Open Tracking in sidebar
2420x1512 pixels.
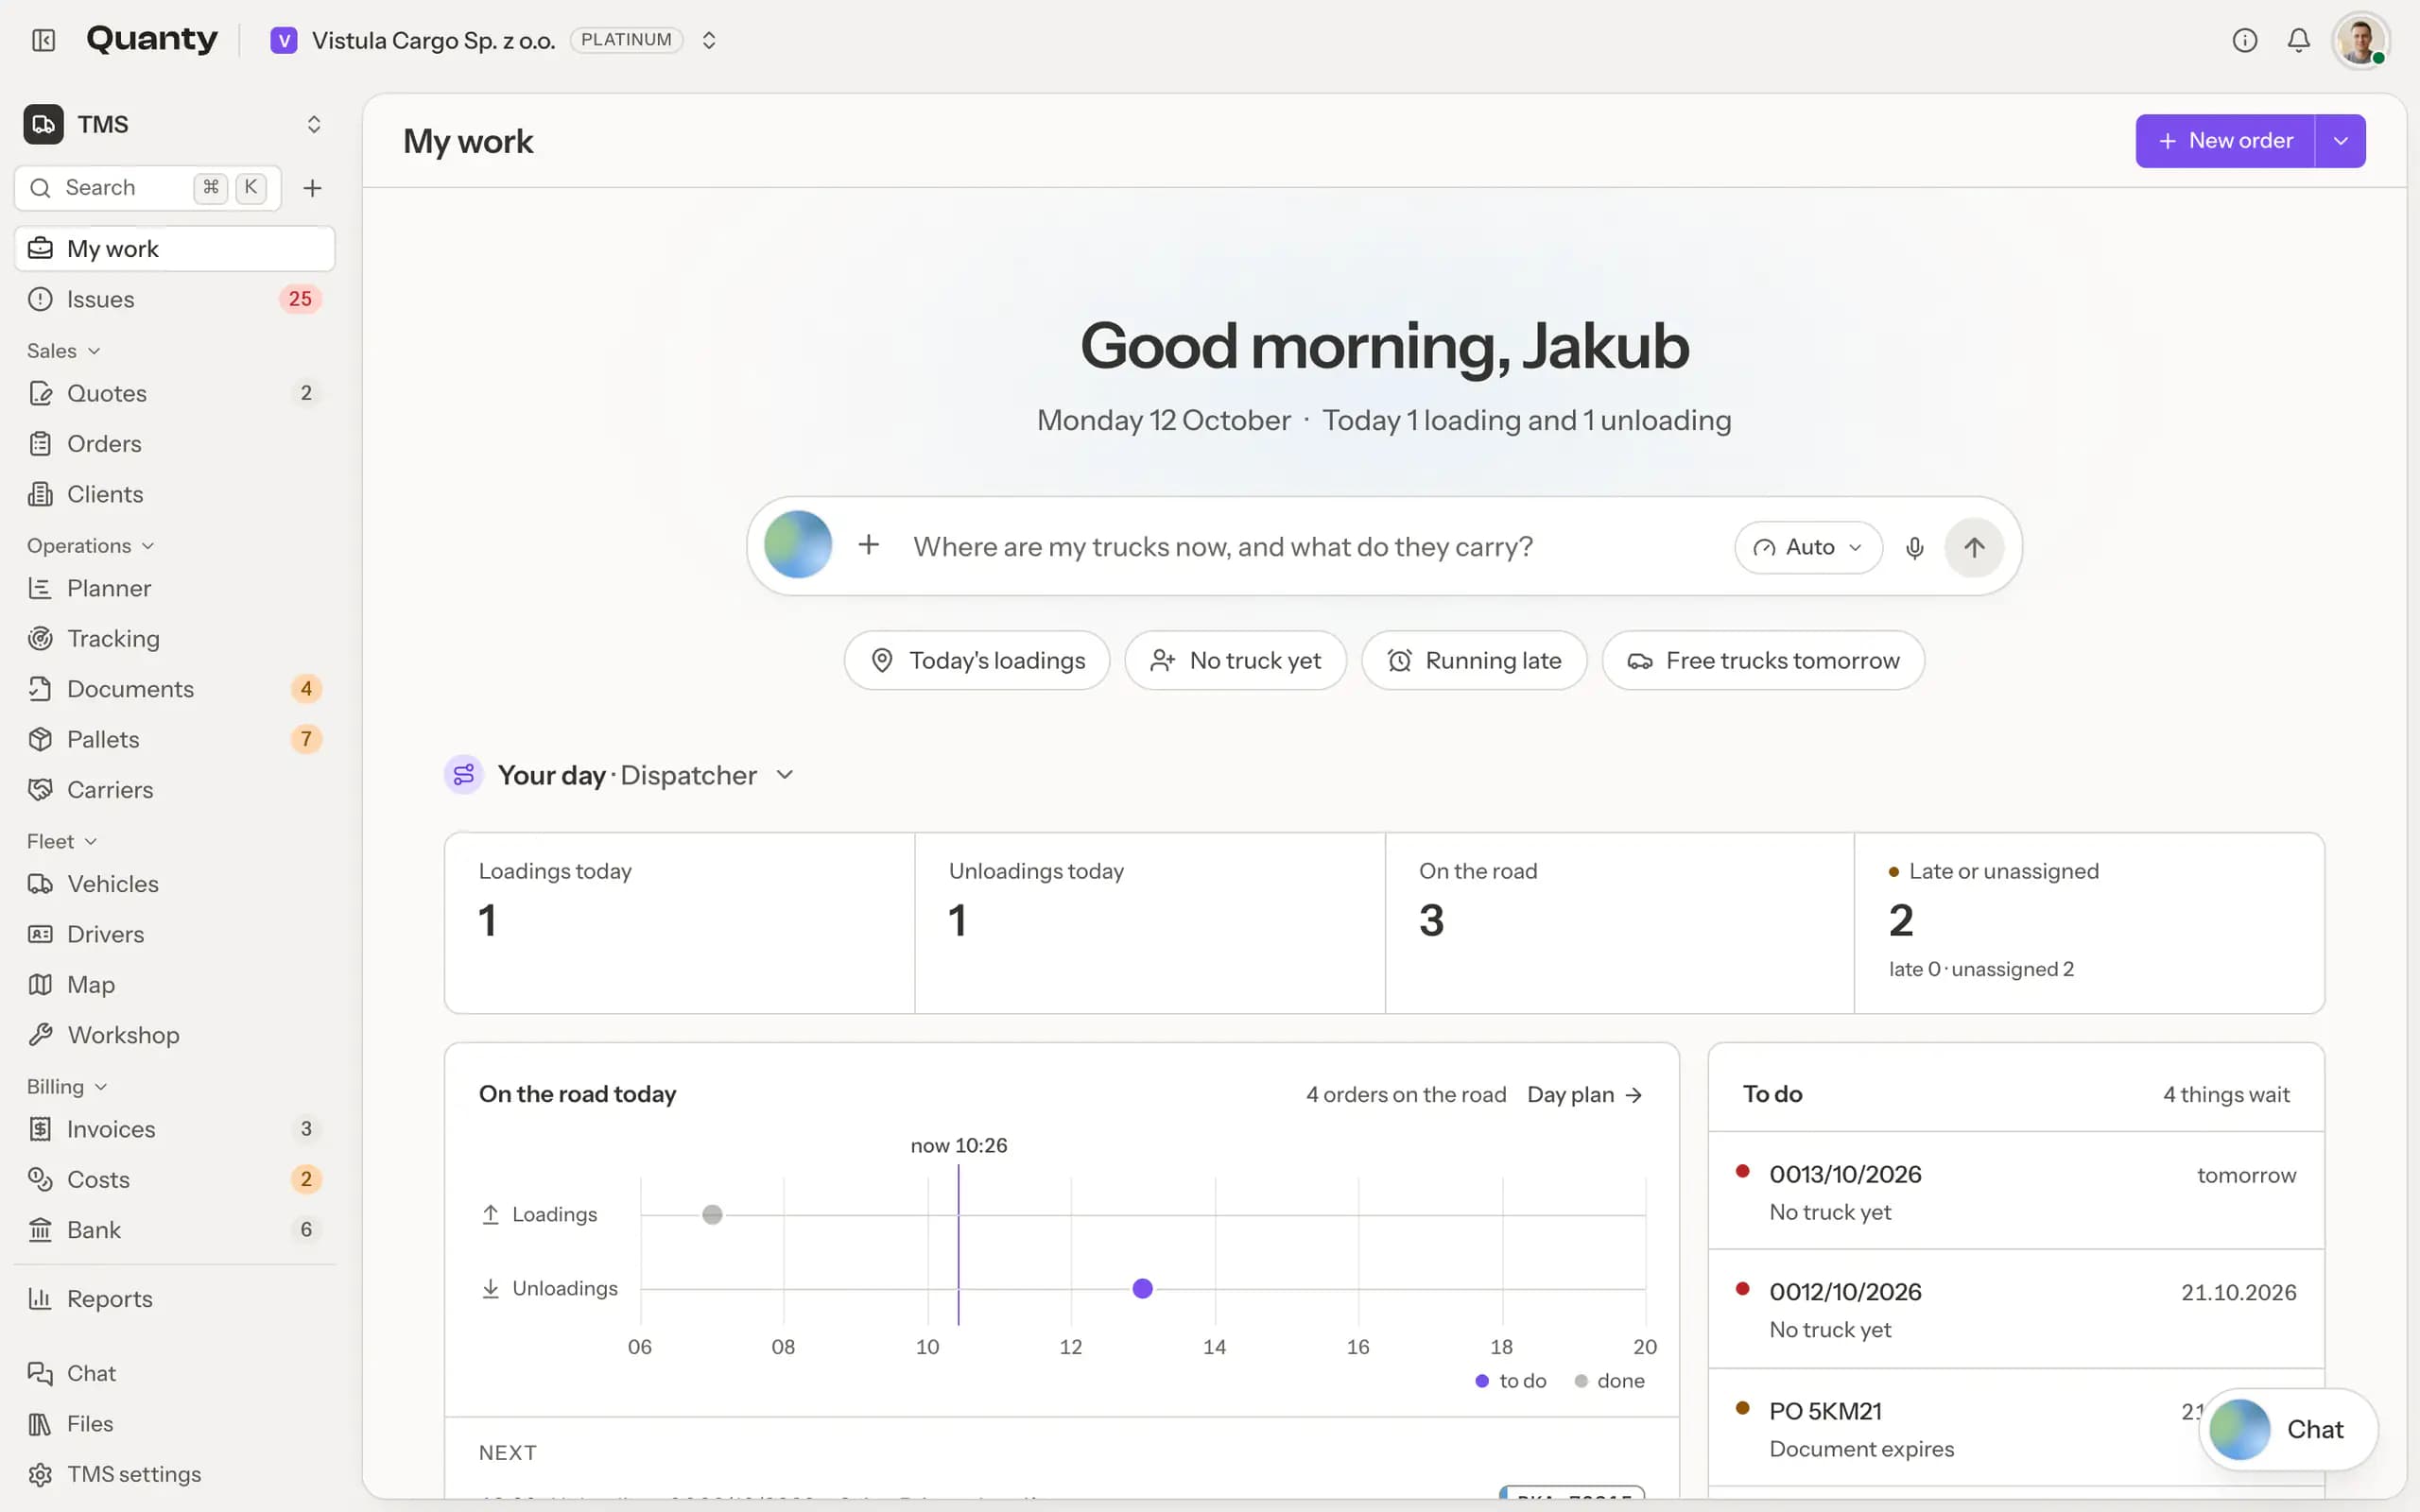click(175, 638)
